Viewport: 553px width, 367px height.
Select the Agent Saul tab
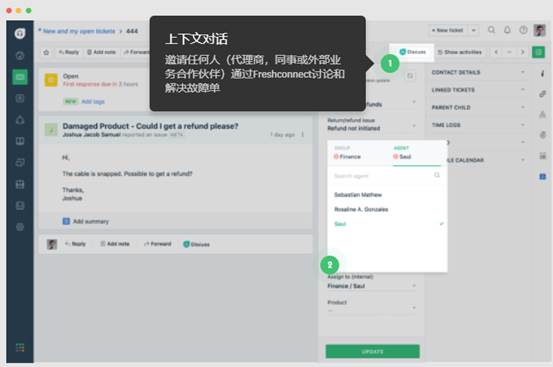(403, 153)
